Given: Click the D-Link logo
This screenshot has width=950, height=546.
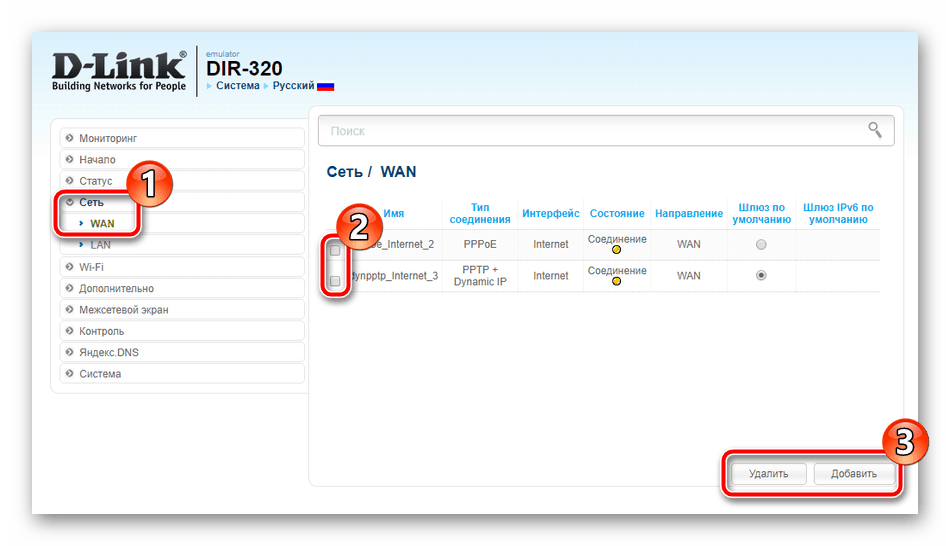Looking at the screenshot, I should 118,70.
